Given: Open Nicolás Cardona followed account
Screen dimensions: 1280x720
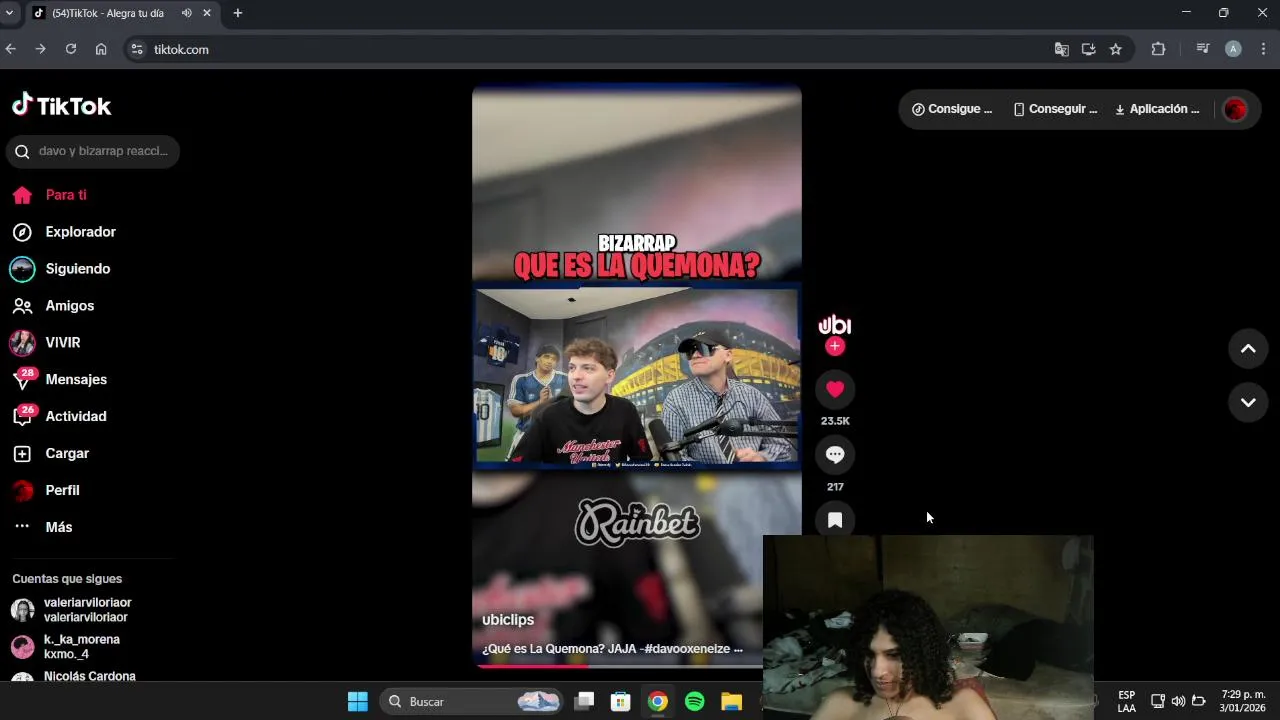Looking at the screenshot, I should point(74,677).
